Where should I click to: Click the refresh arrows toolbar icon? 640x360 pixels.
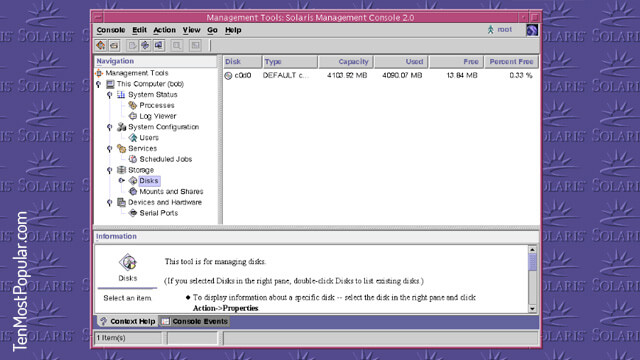click(145, 45)
